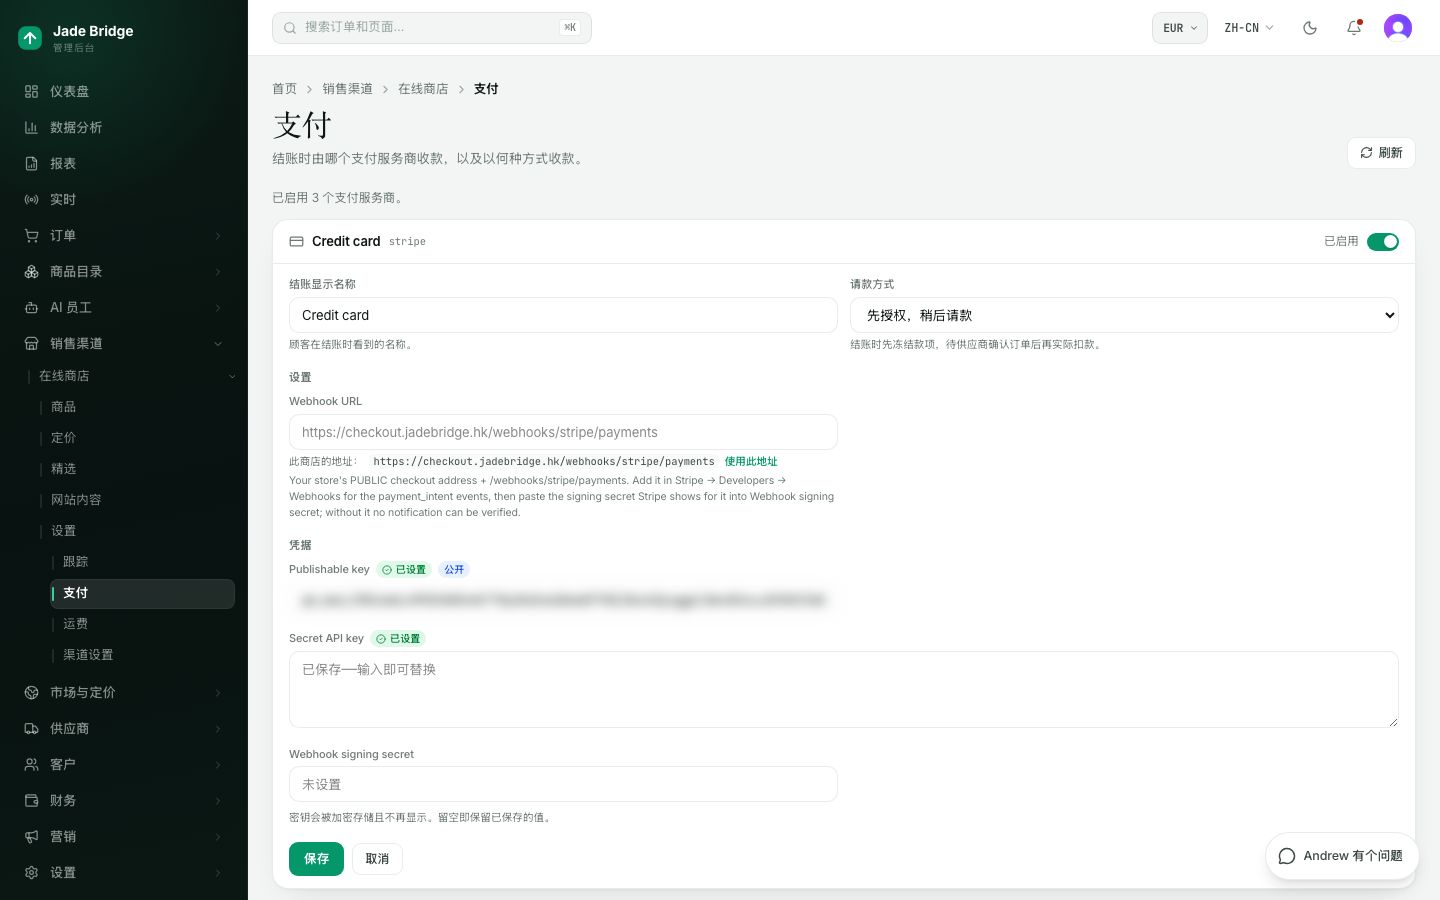Open 渠道设置 in the sidebar
Image resolution: width=1440 pixels, height=900 pixels.
(x=143, y=655)
